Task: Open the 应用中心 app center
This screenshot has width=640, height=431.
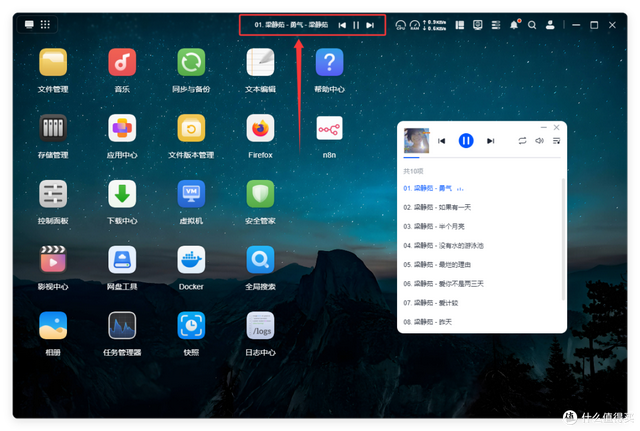Action: click(122, 128)
